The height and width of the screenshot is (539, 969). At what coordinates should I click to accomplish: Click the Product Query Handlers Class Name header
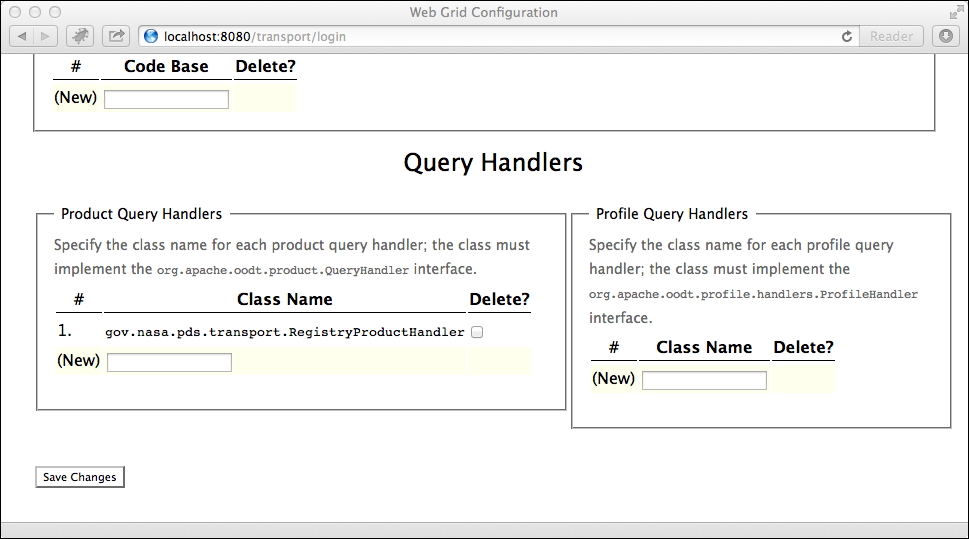(x=284, y=299)
